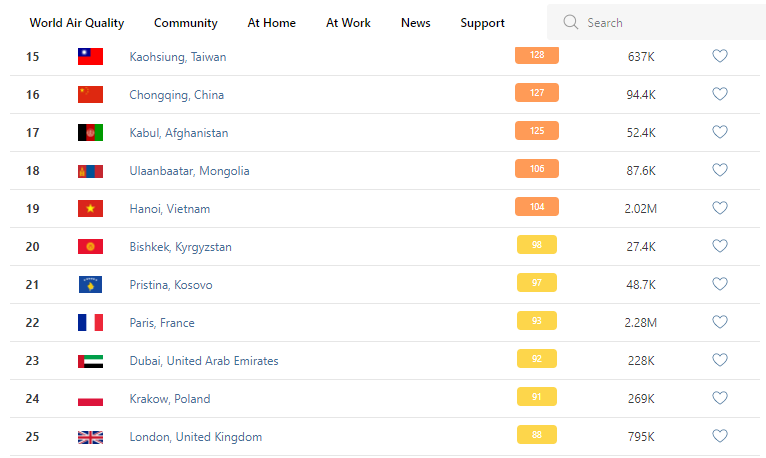766x458 pixels.
Task: Favorite Kaohsiung, Taiwan with heart icon
Action: coord(719,56)
